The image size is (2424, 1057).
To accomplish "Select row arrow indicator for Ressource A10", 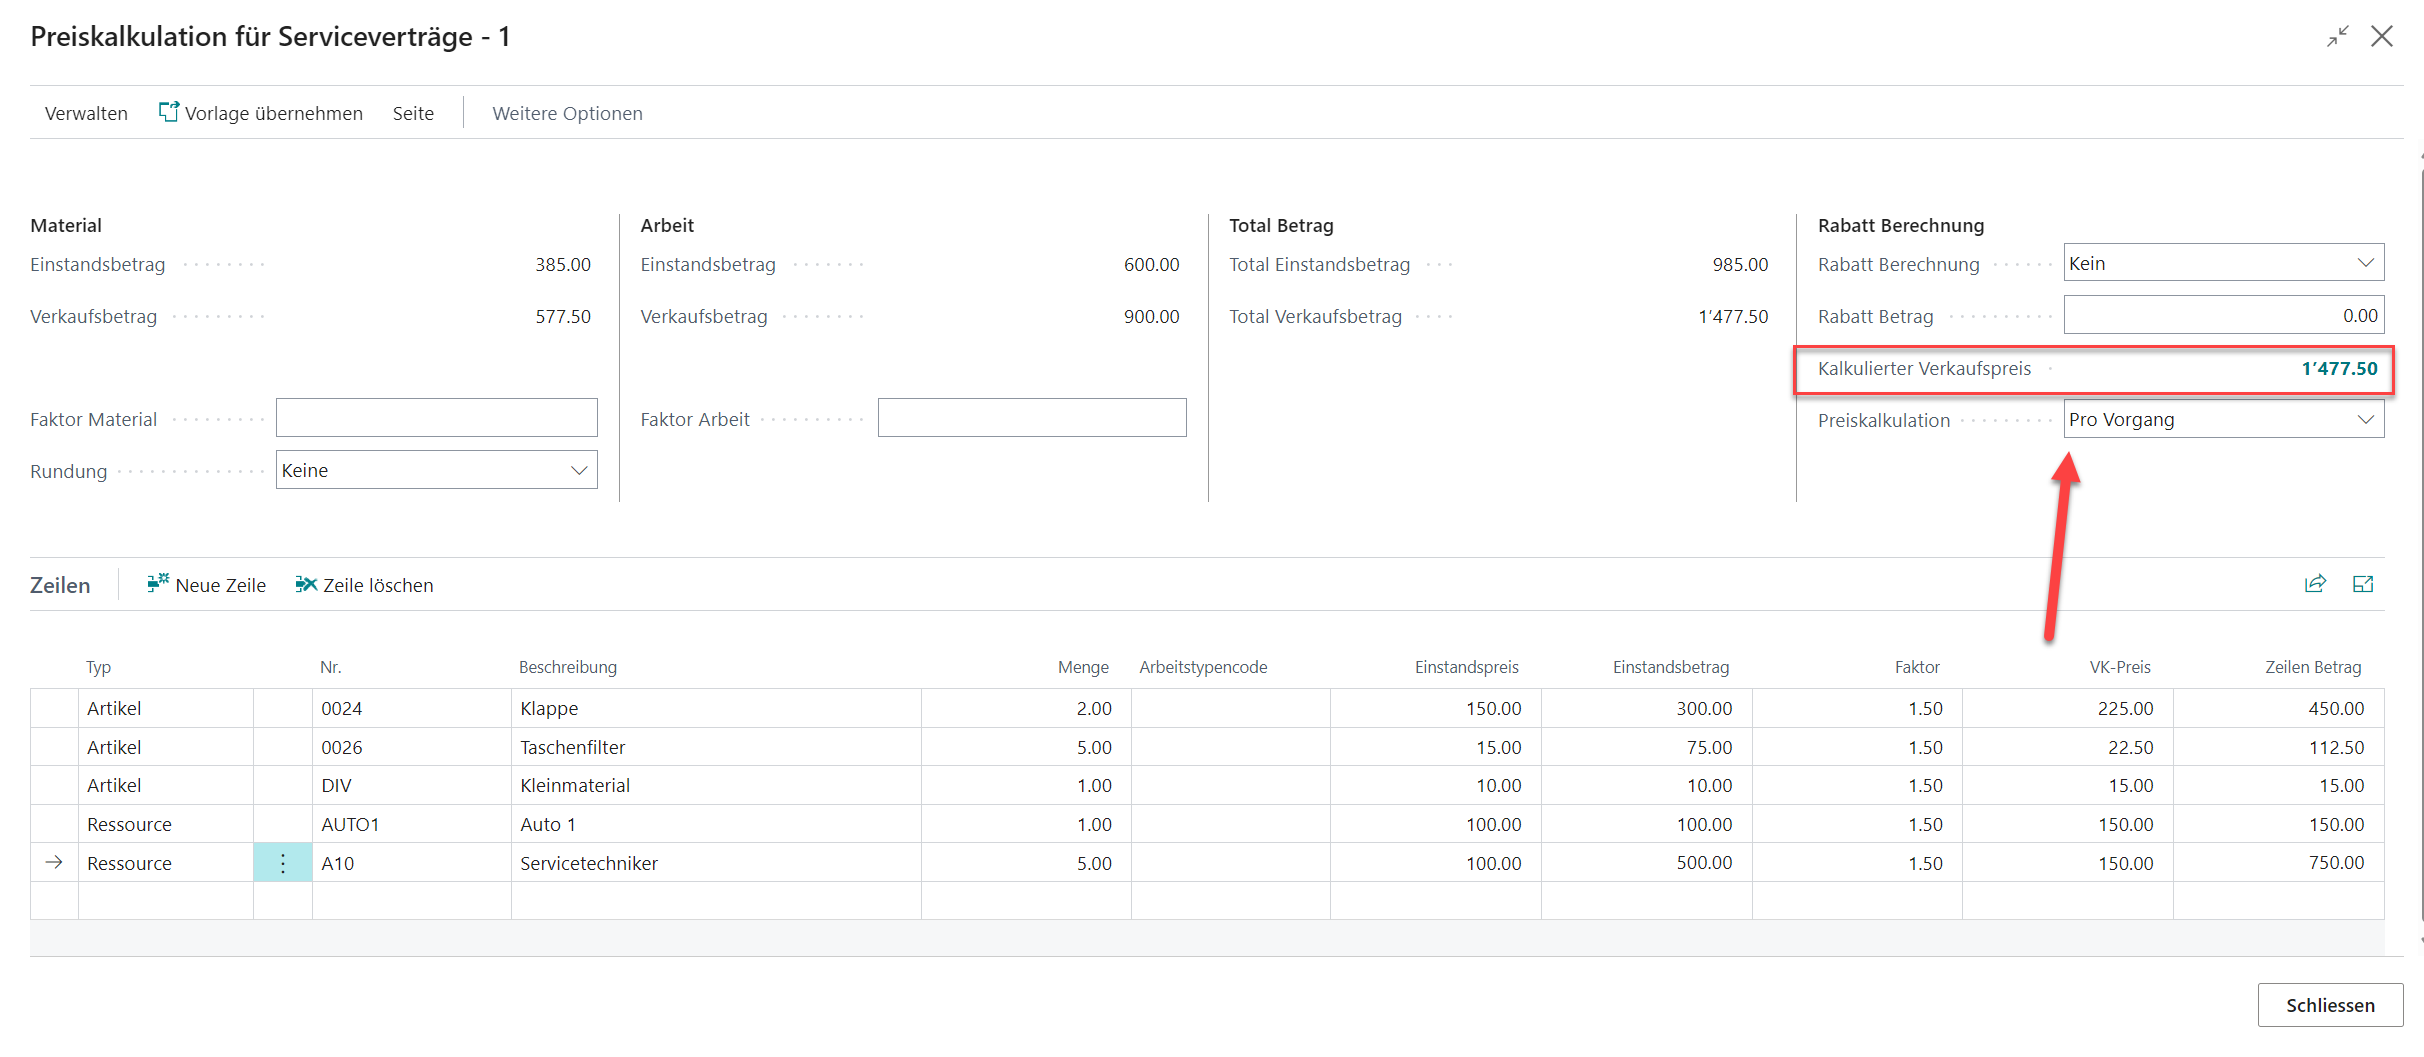I will pos(54,862).
